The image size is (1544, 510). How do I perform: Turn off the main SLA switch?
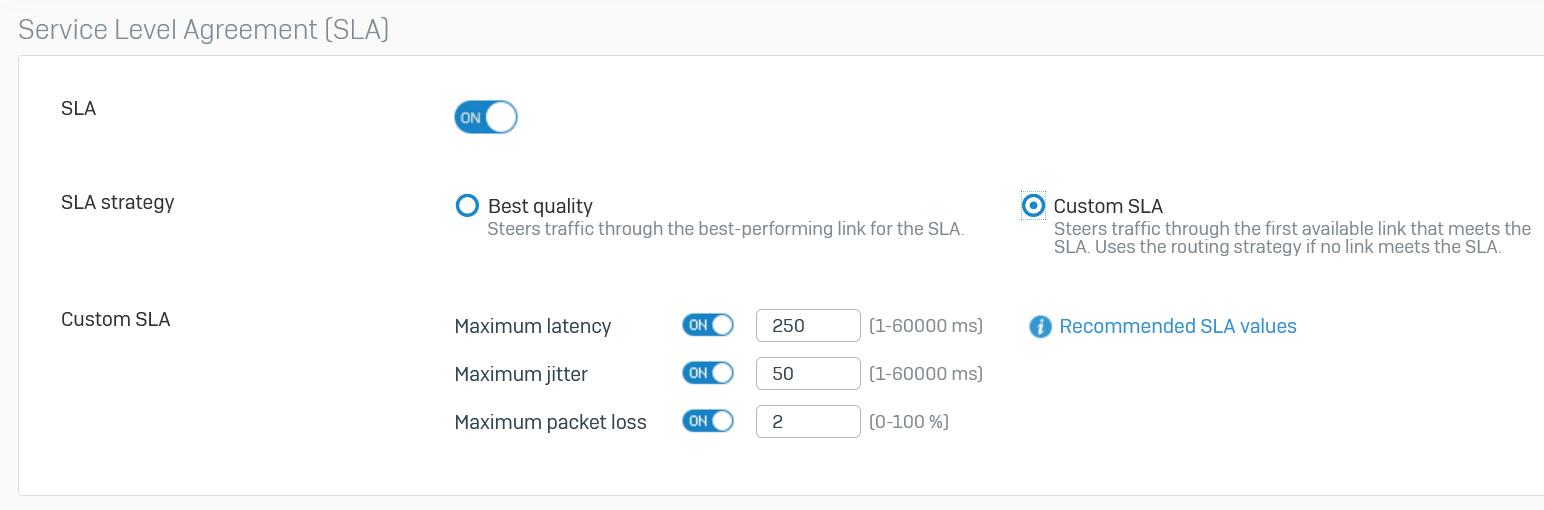(x=486, y=118)
